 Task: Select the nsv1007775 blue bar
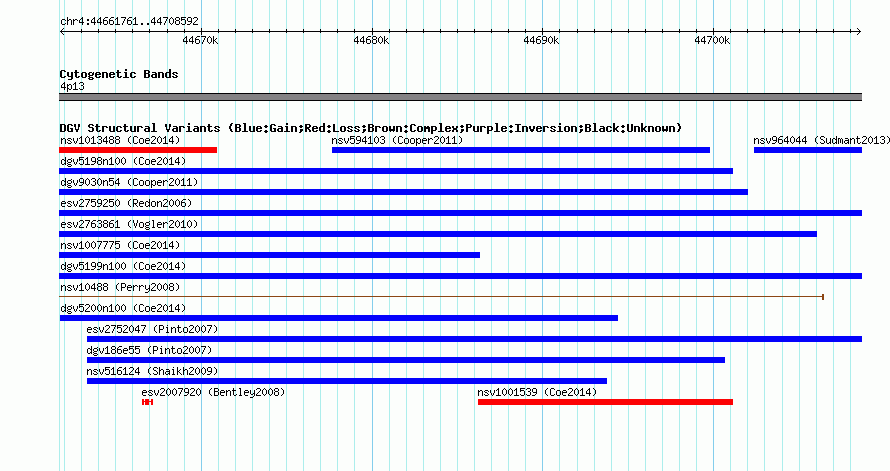pyautogui.click(x=270, y=255)
